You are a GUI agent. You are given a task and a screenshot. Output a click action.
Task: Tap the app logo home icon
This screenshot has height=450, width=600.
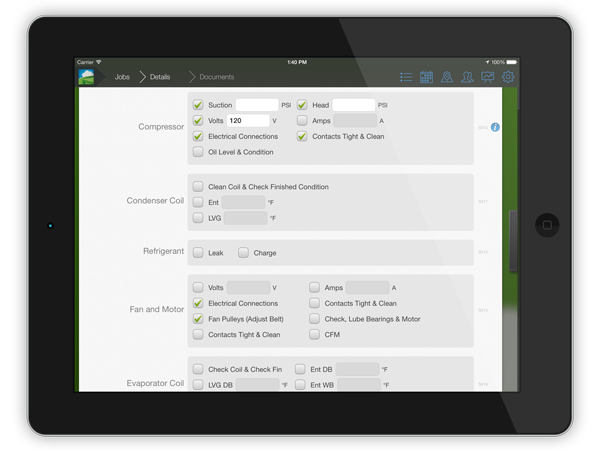(x=86, y=77)
